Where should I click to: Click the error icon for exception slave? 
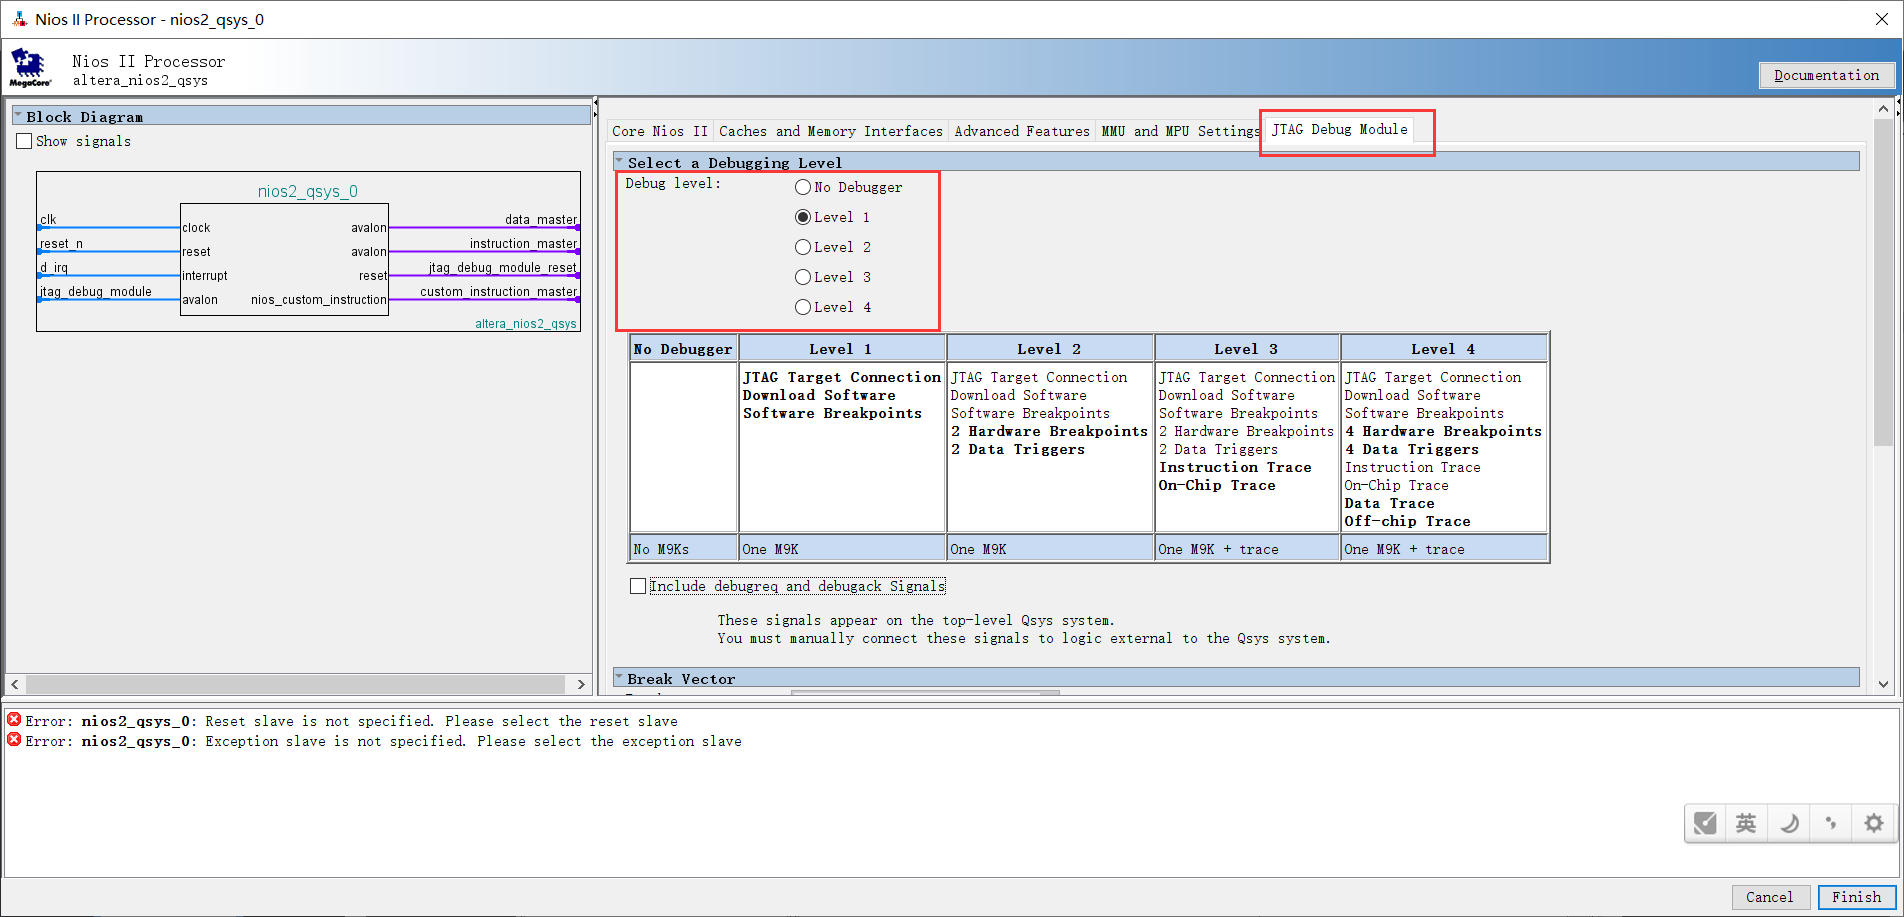14,740
